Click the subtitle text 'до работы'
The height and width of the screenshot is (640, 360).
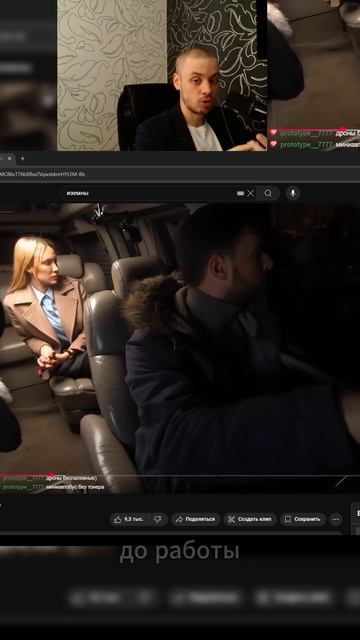point(180,551)
